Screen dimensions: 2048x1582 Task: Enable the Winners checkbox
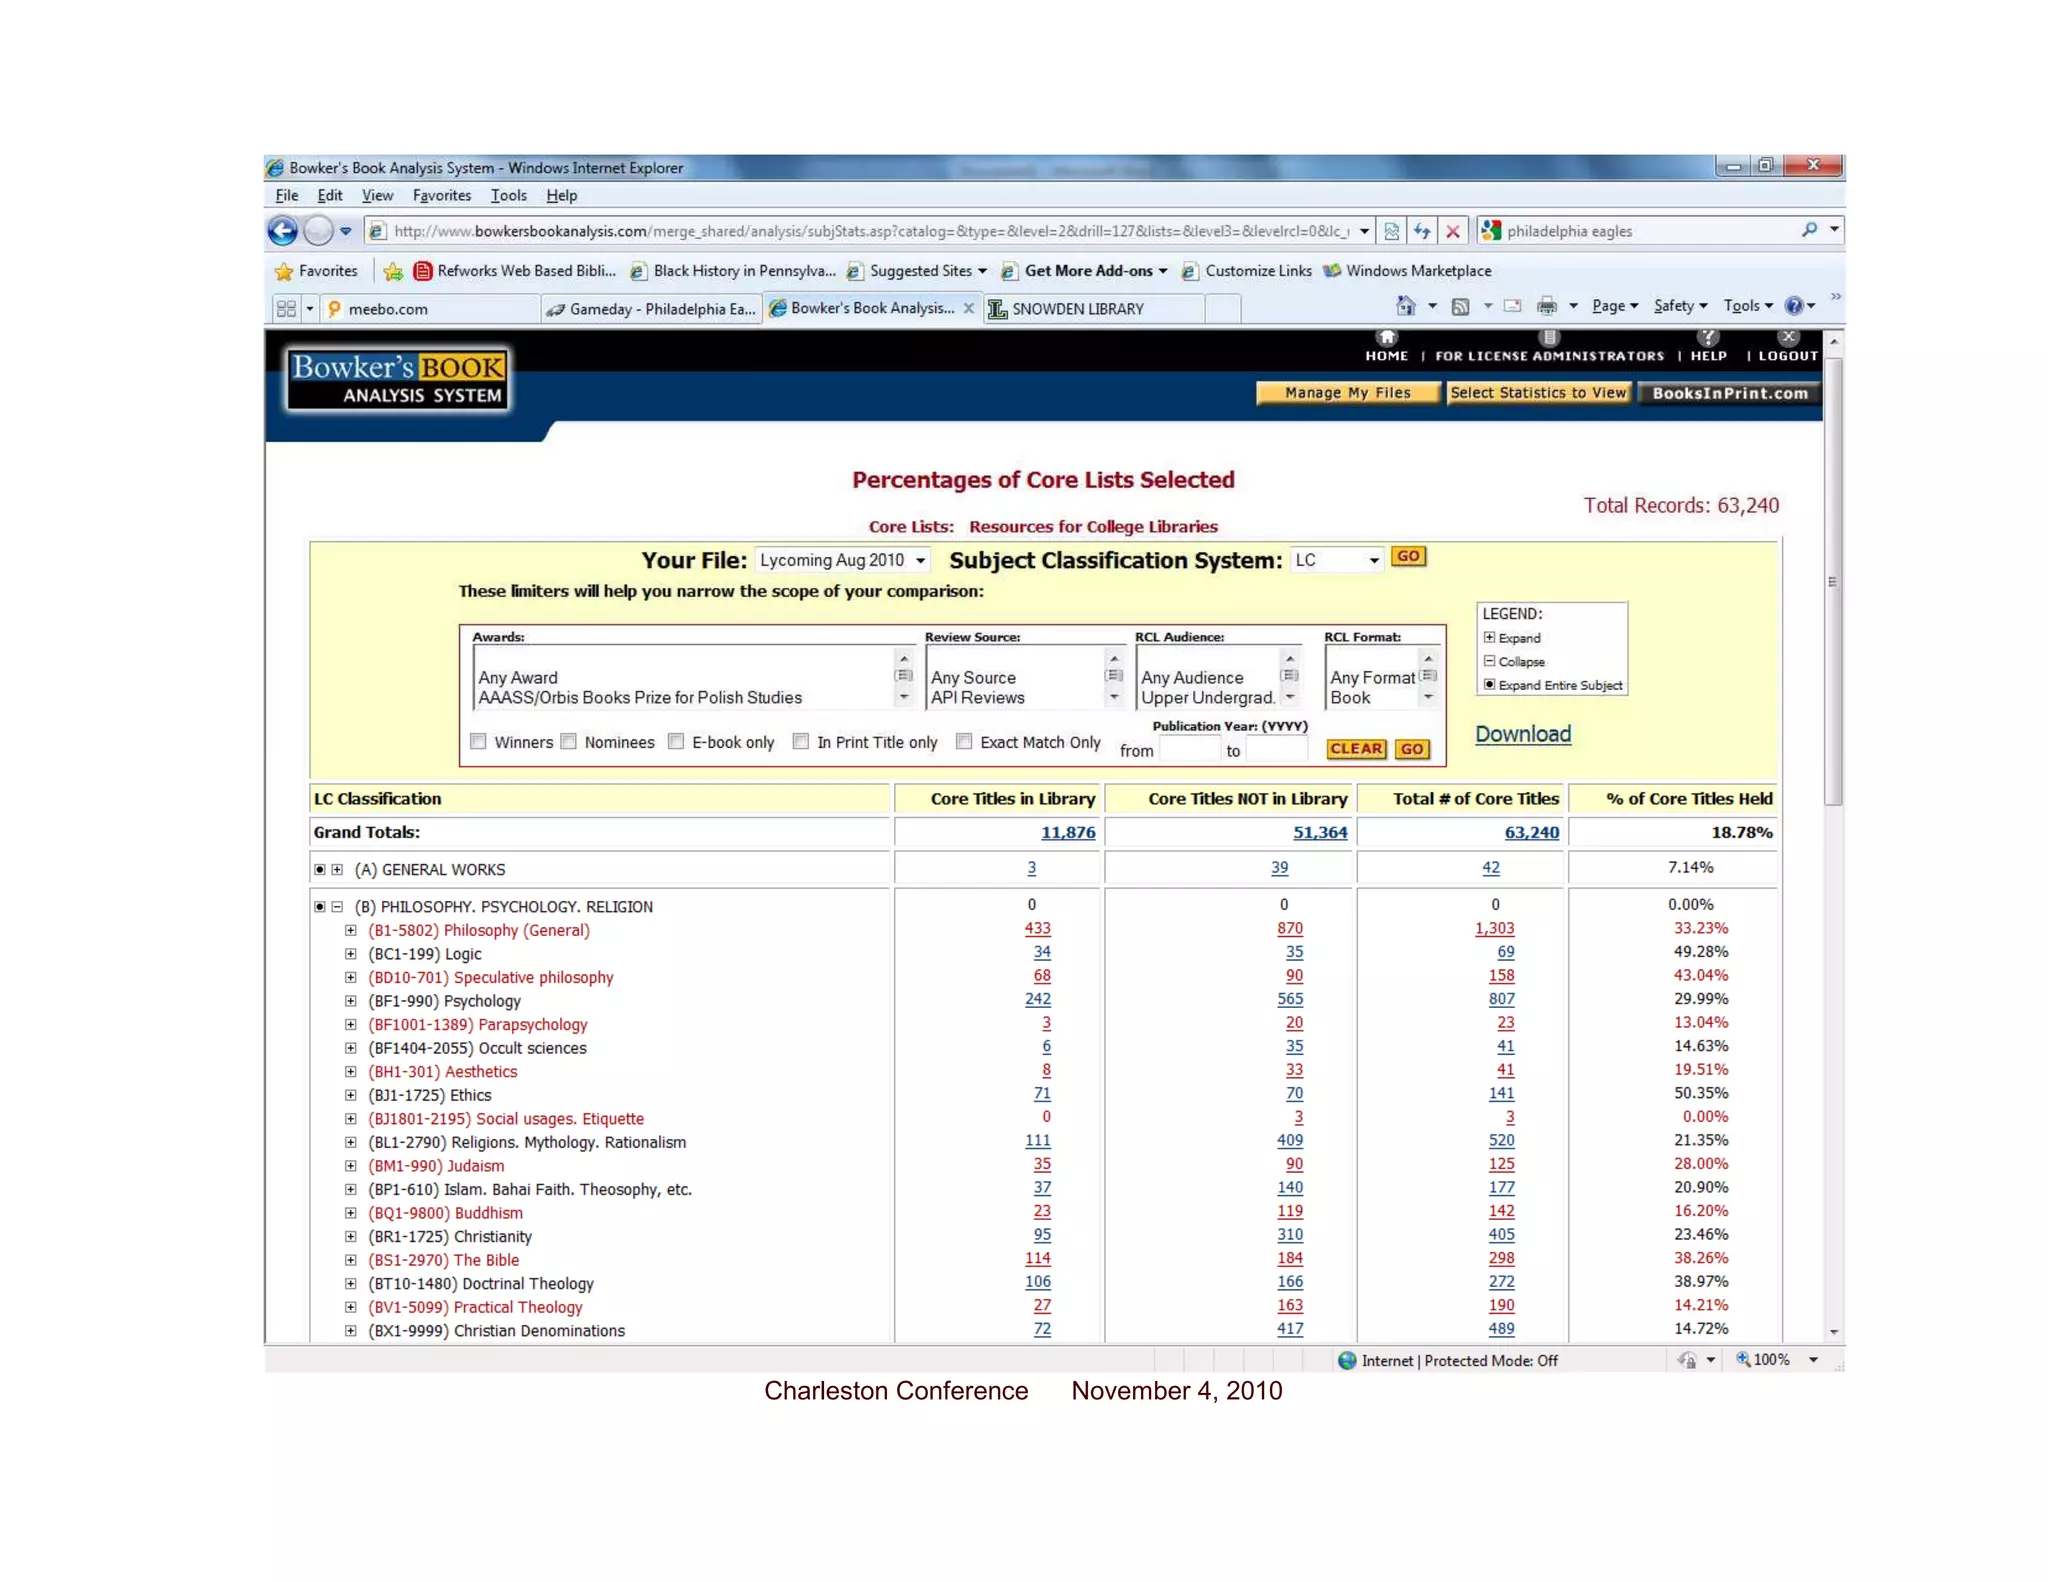point(478,742)
